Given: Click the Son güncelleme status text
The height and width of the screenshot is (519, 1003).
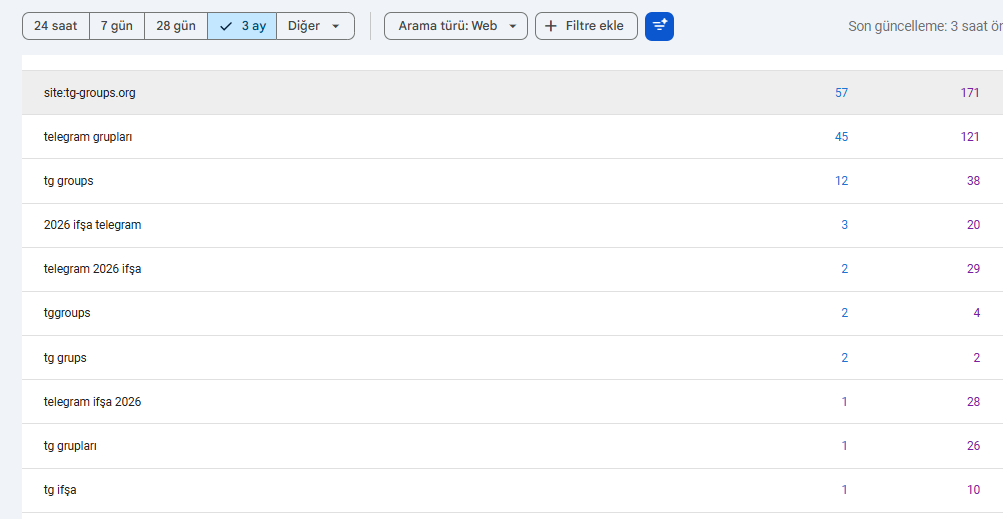Looking at the screenshot, I should coord(925,26).
